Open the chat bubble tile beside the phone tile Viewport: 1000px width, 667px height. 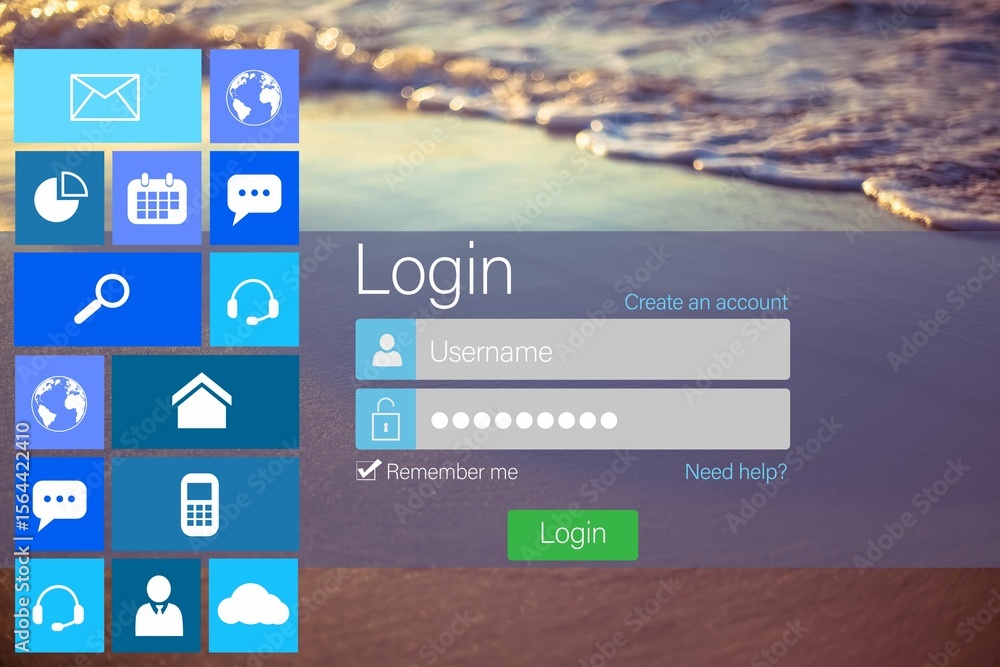coord(59,504)
